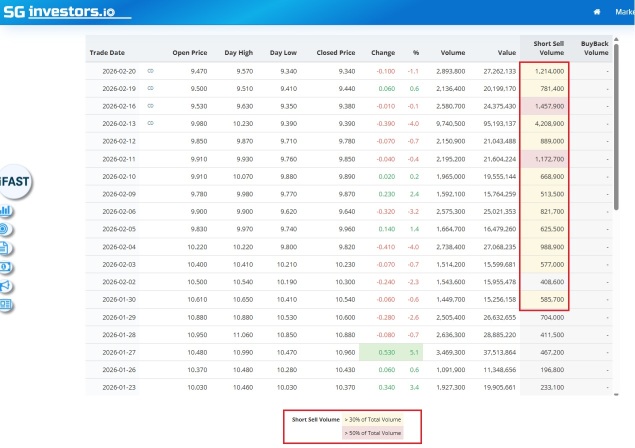Click value cell 27,262,133
635x448 pixels.
499,71
